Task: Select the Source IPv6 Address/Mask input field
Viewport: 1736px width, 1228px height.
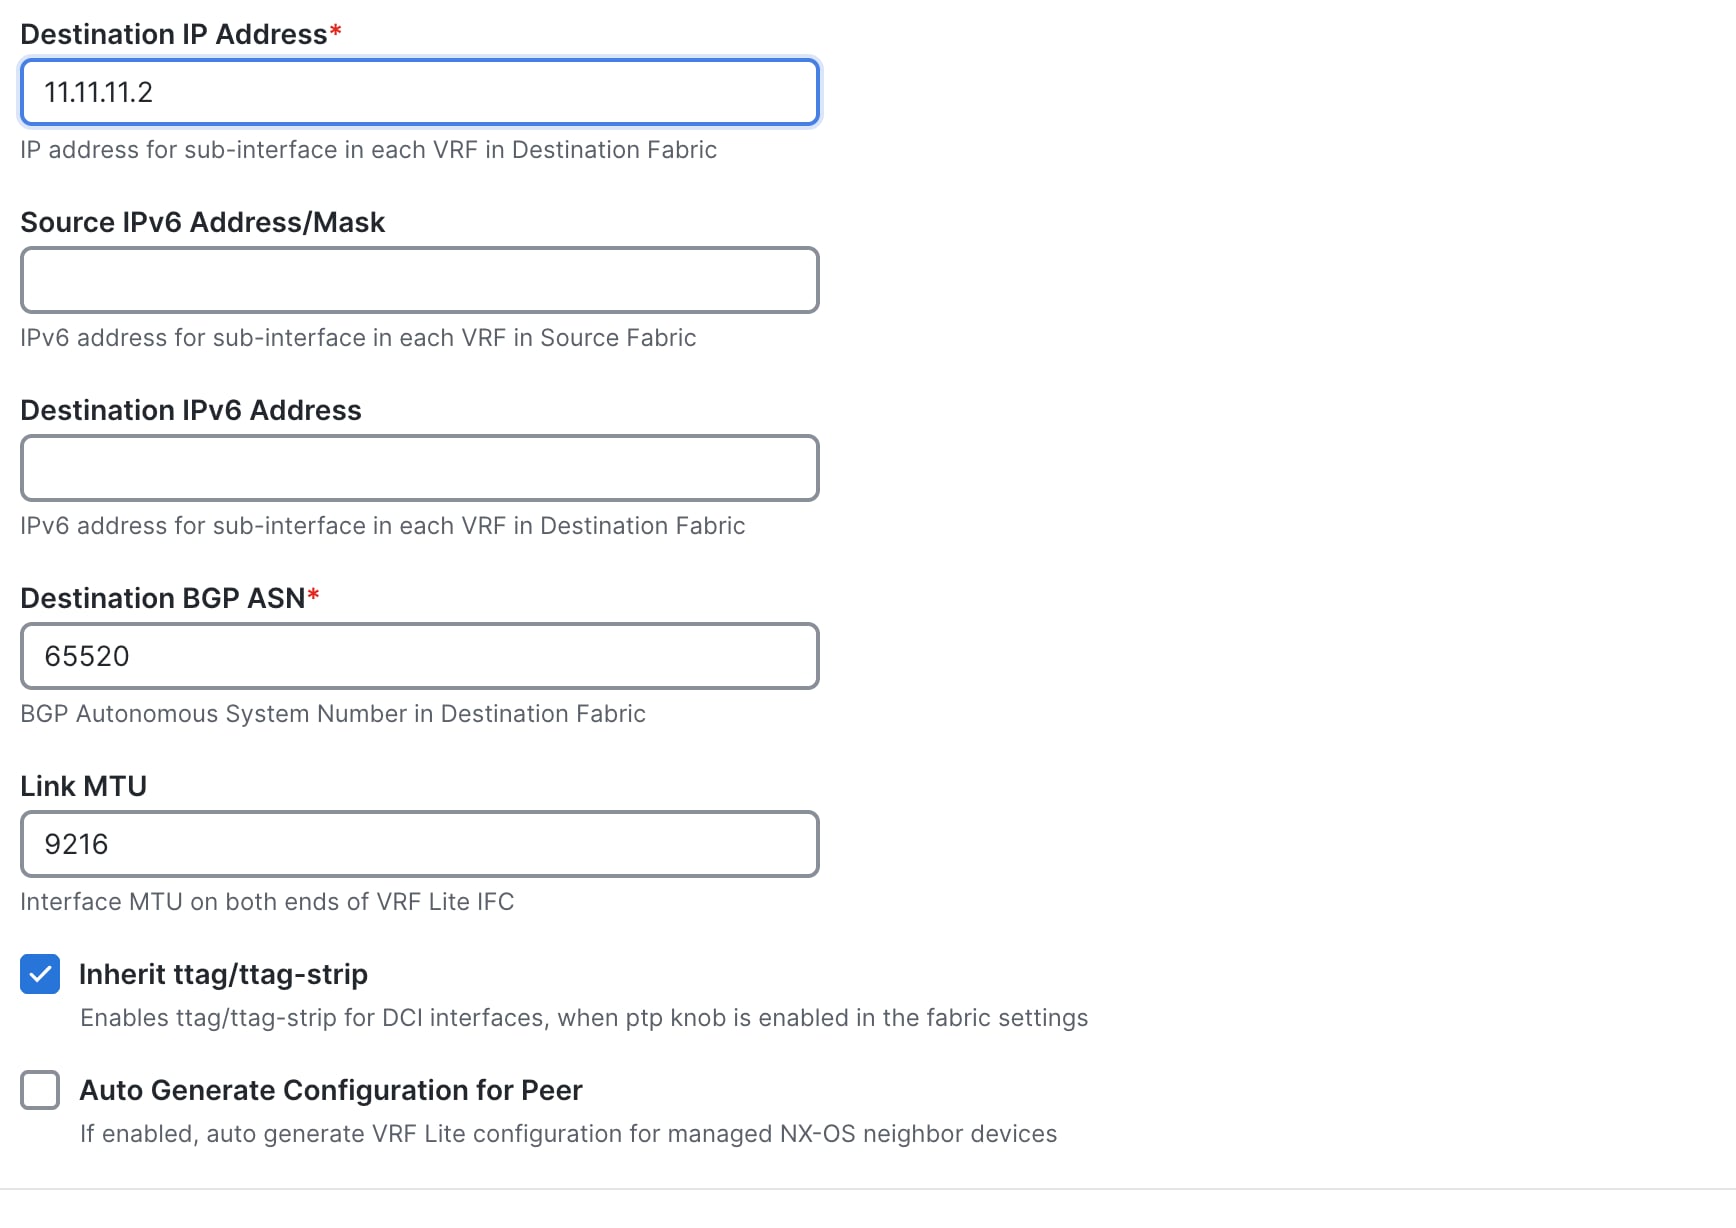Action: tap(420, 280)
